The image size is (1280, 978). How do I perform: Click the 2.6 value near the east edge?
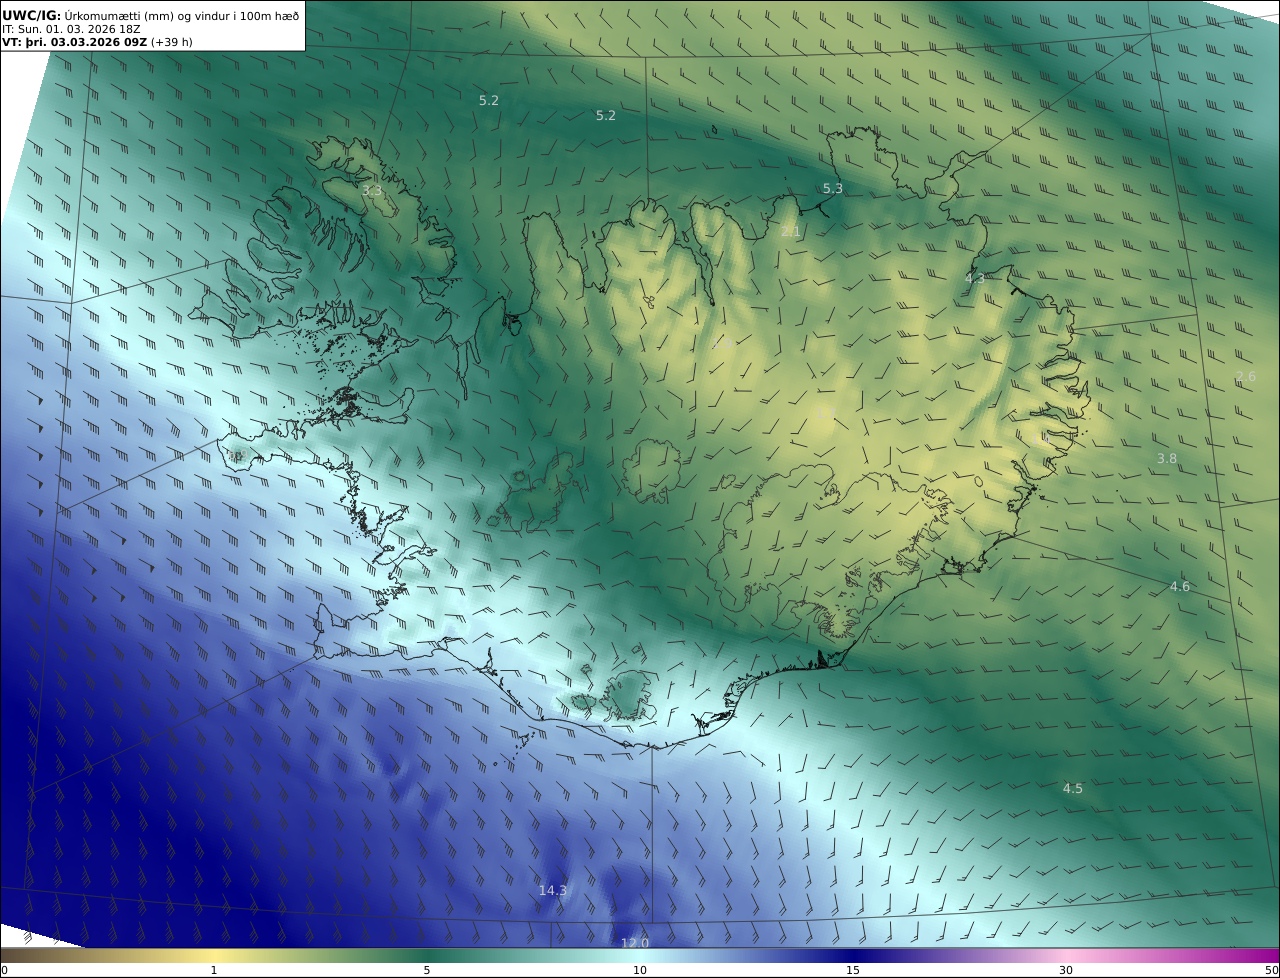[x=1246, y=376]
